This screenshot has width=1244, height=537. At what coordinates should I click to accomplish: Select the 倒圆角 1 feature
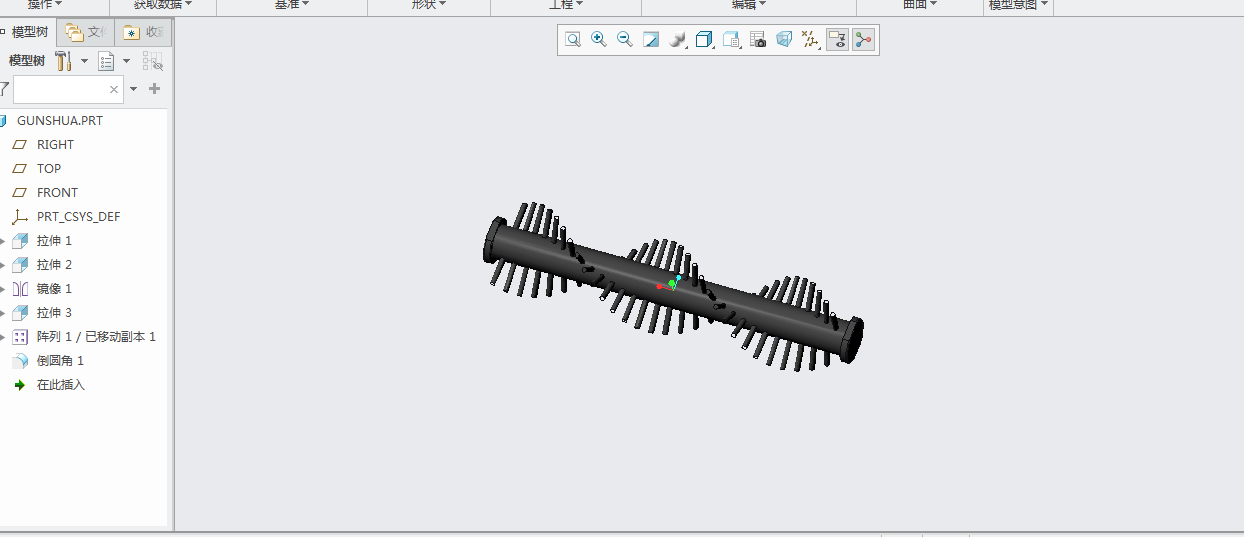tap(60, 360)
